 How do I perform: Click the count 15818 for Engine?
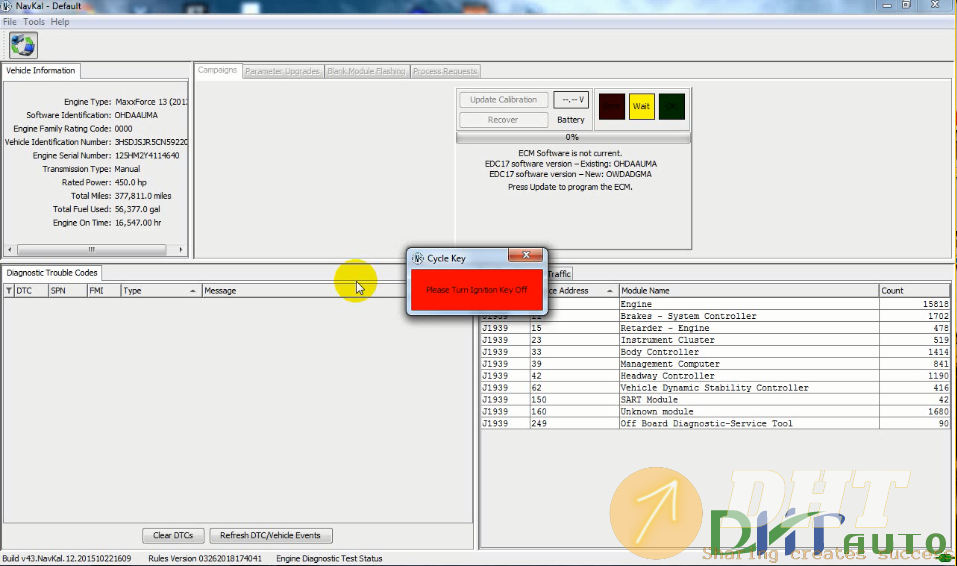(936, 304)
